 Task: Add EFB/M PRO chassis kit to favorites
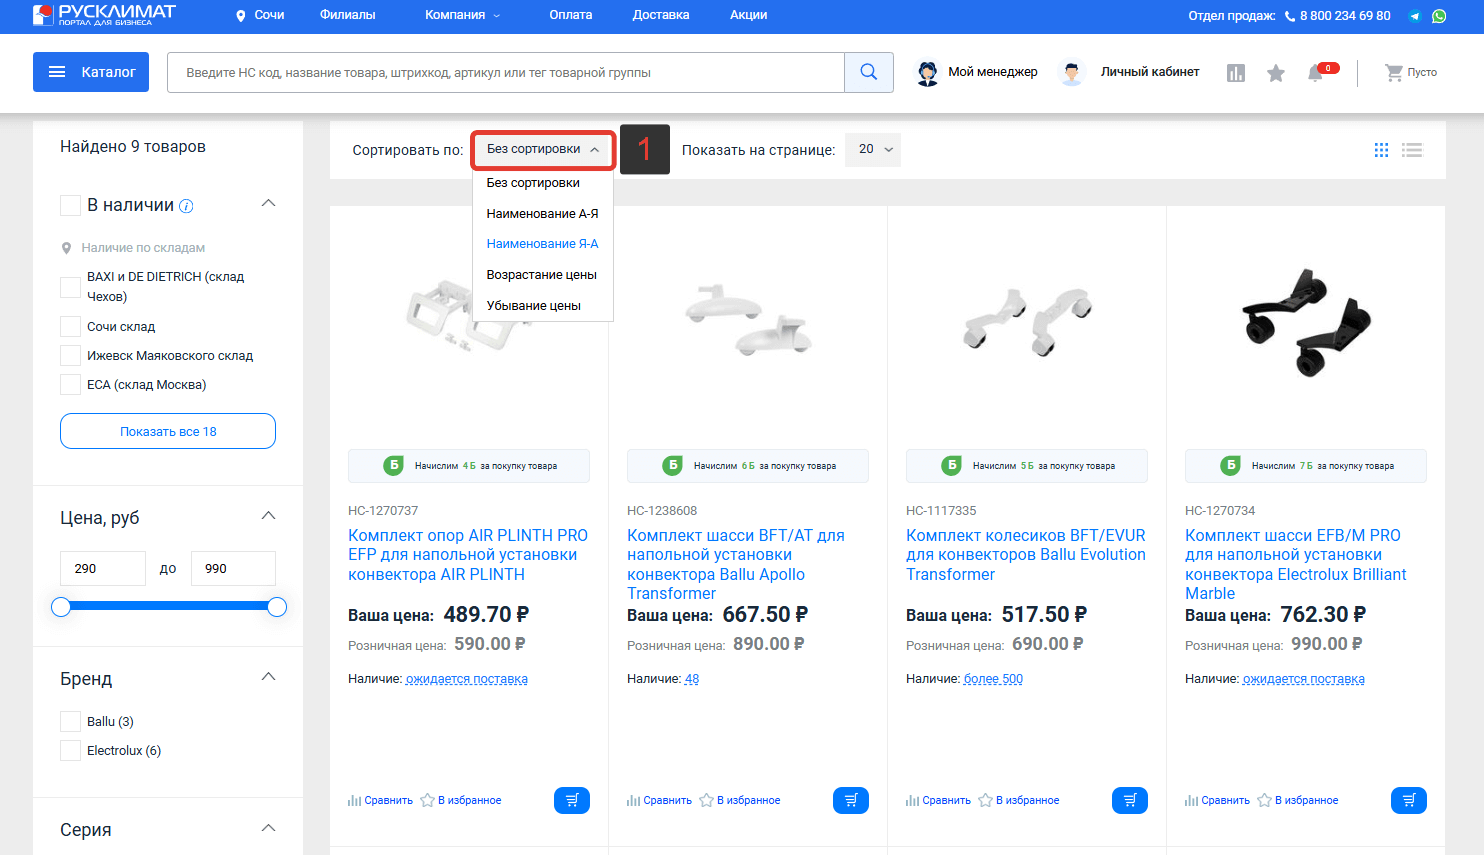1298,800
